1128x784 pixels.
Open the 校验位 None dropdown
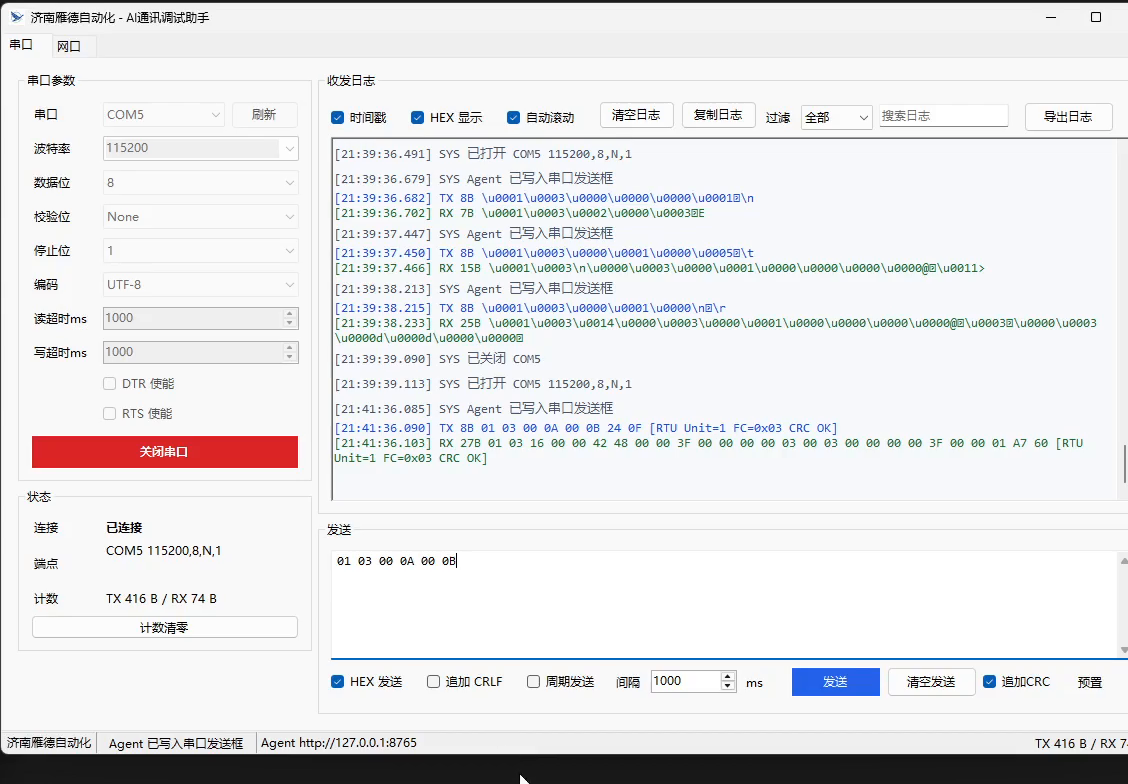[201, 216]
